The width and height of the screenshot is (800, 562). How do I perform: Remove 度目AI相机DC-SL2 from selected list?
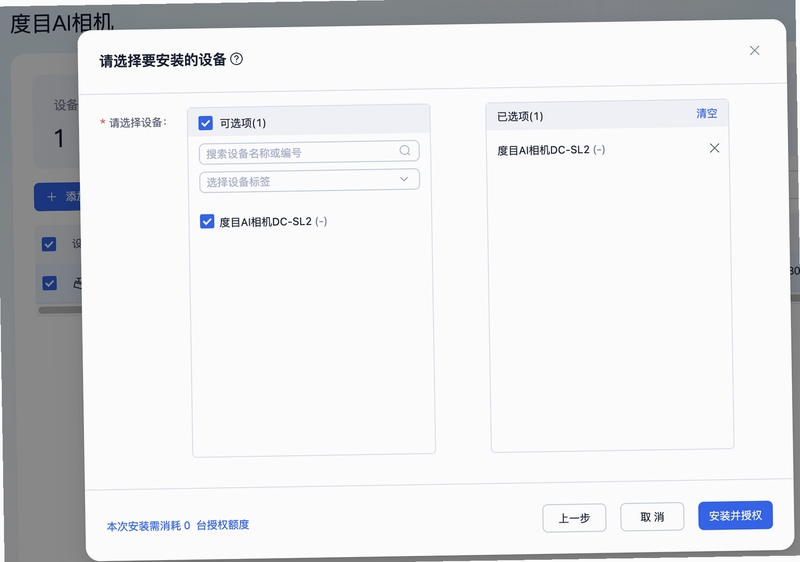(714, 148)
